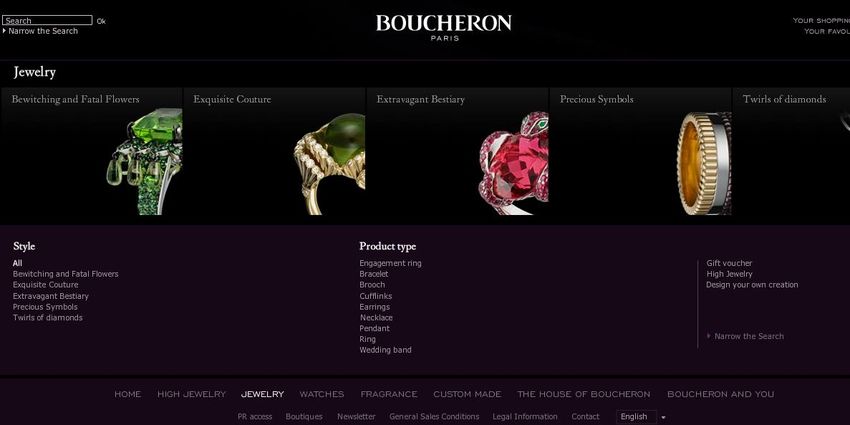Viewport: 850px width, 425px height.
Task: Filter by Cufflinks product type
Action: click(376, 296)
